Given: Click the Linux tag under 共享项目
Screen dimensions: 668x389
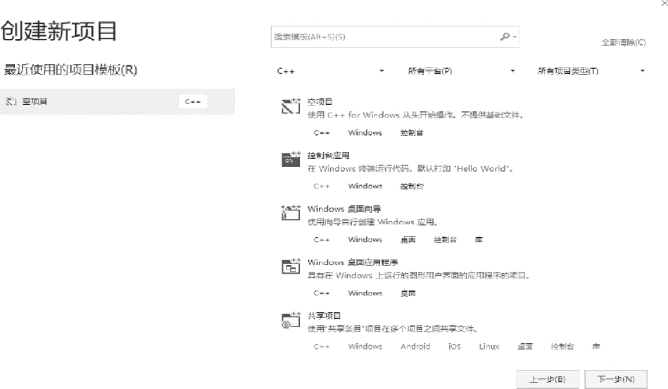Looking at the screenshot, I should tap(489, 346).
